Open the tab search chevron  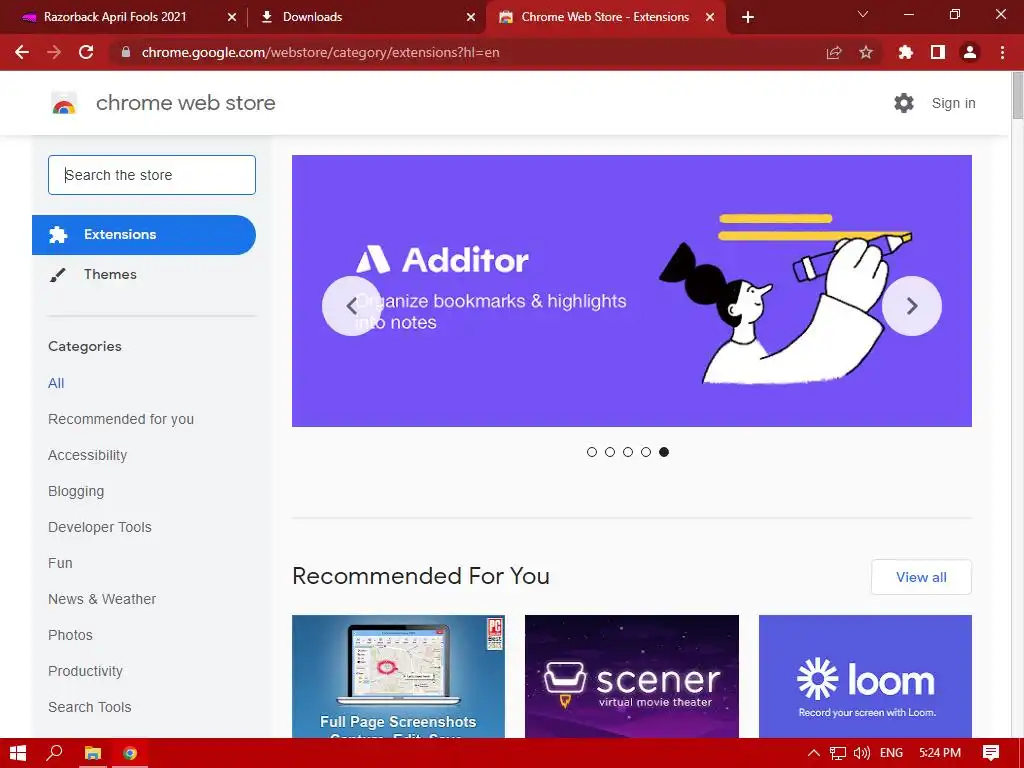click(863, 14)
